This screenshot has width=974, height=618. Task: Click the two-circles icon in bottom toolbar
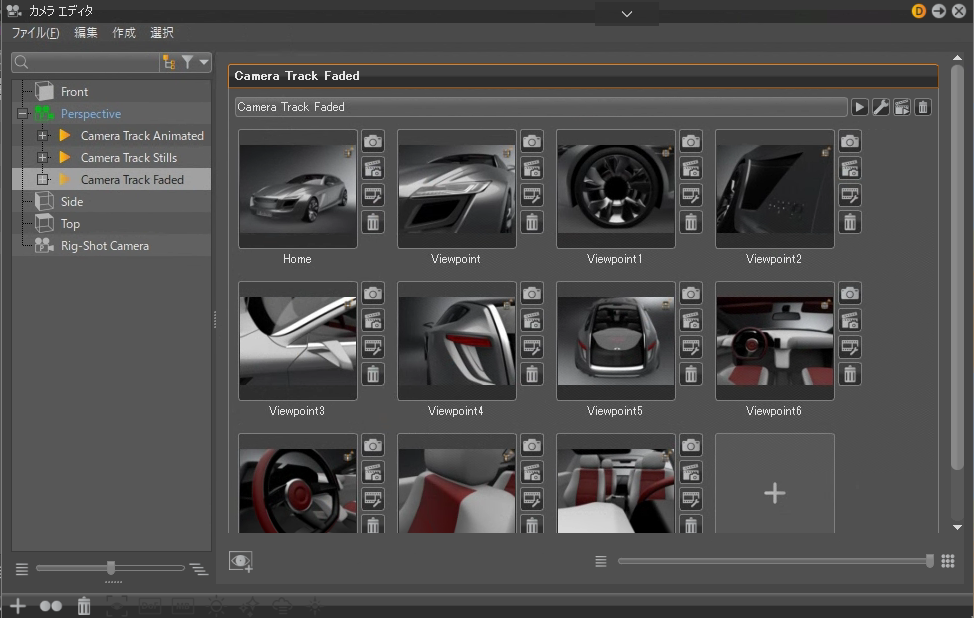tap(50, 605)
